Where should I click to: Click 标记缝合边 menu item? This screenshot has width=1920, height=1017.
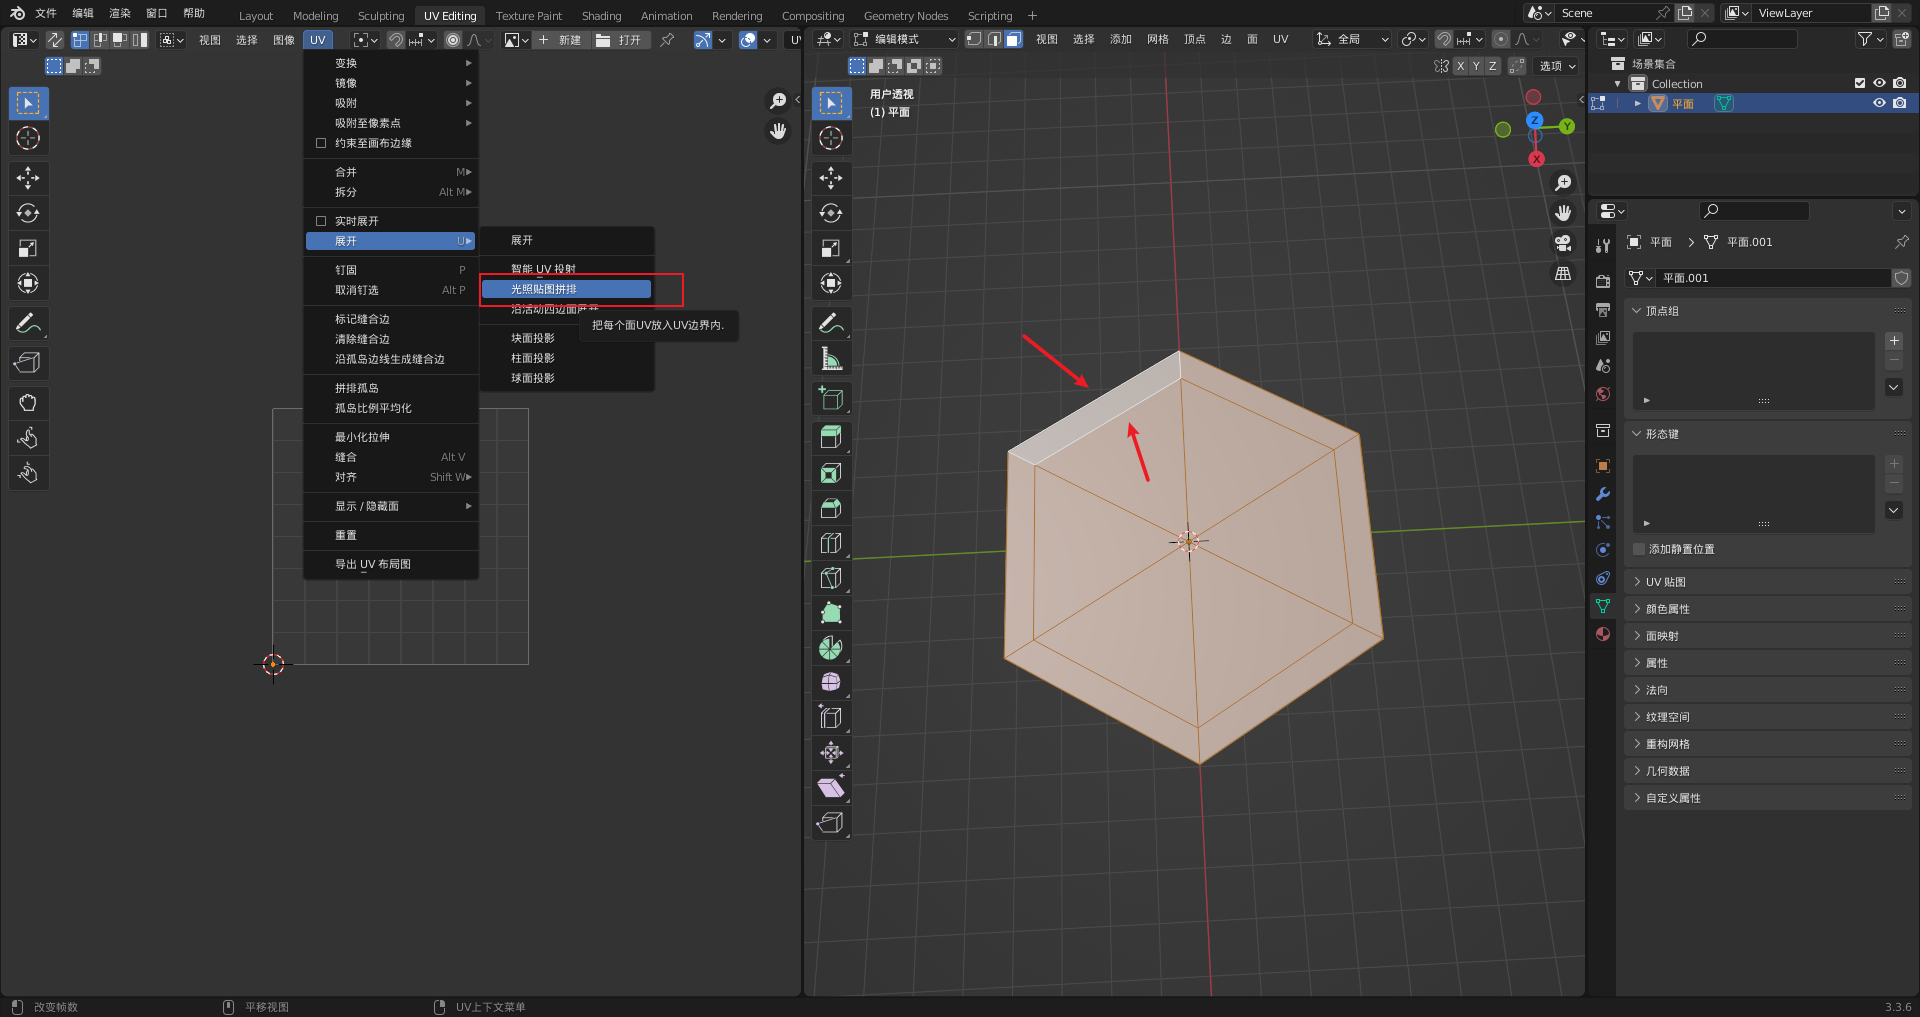[391, 319]
